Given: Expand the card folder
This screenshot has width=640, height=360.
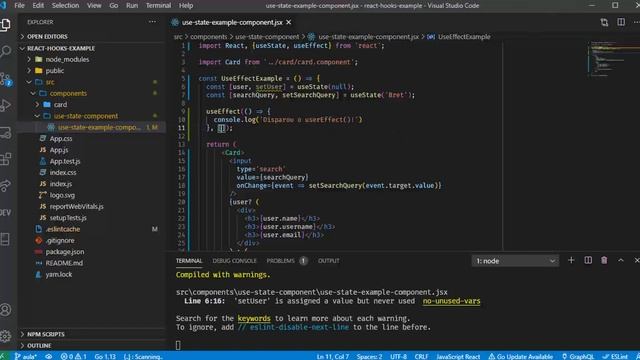Looking at the screenshot, I should (x=60, y=104).
